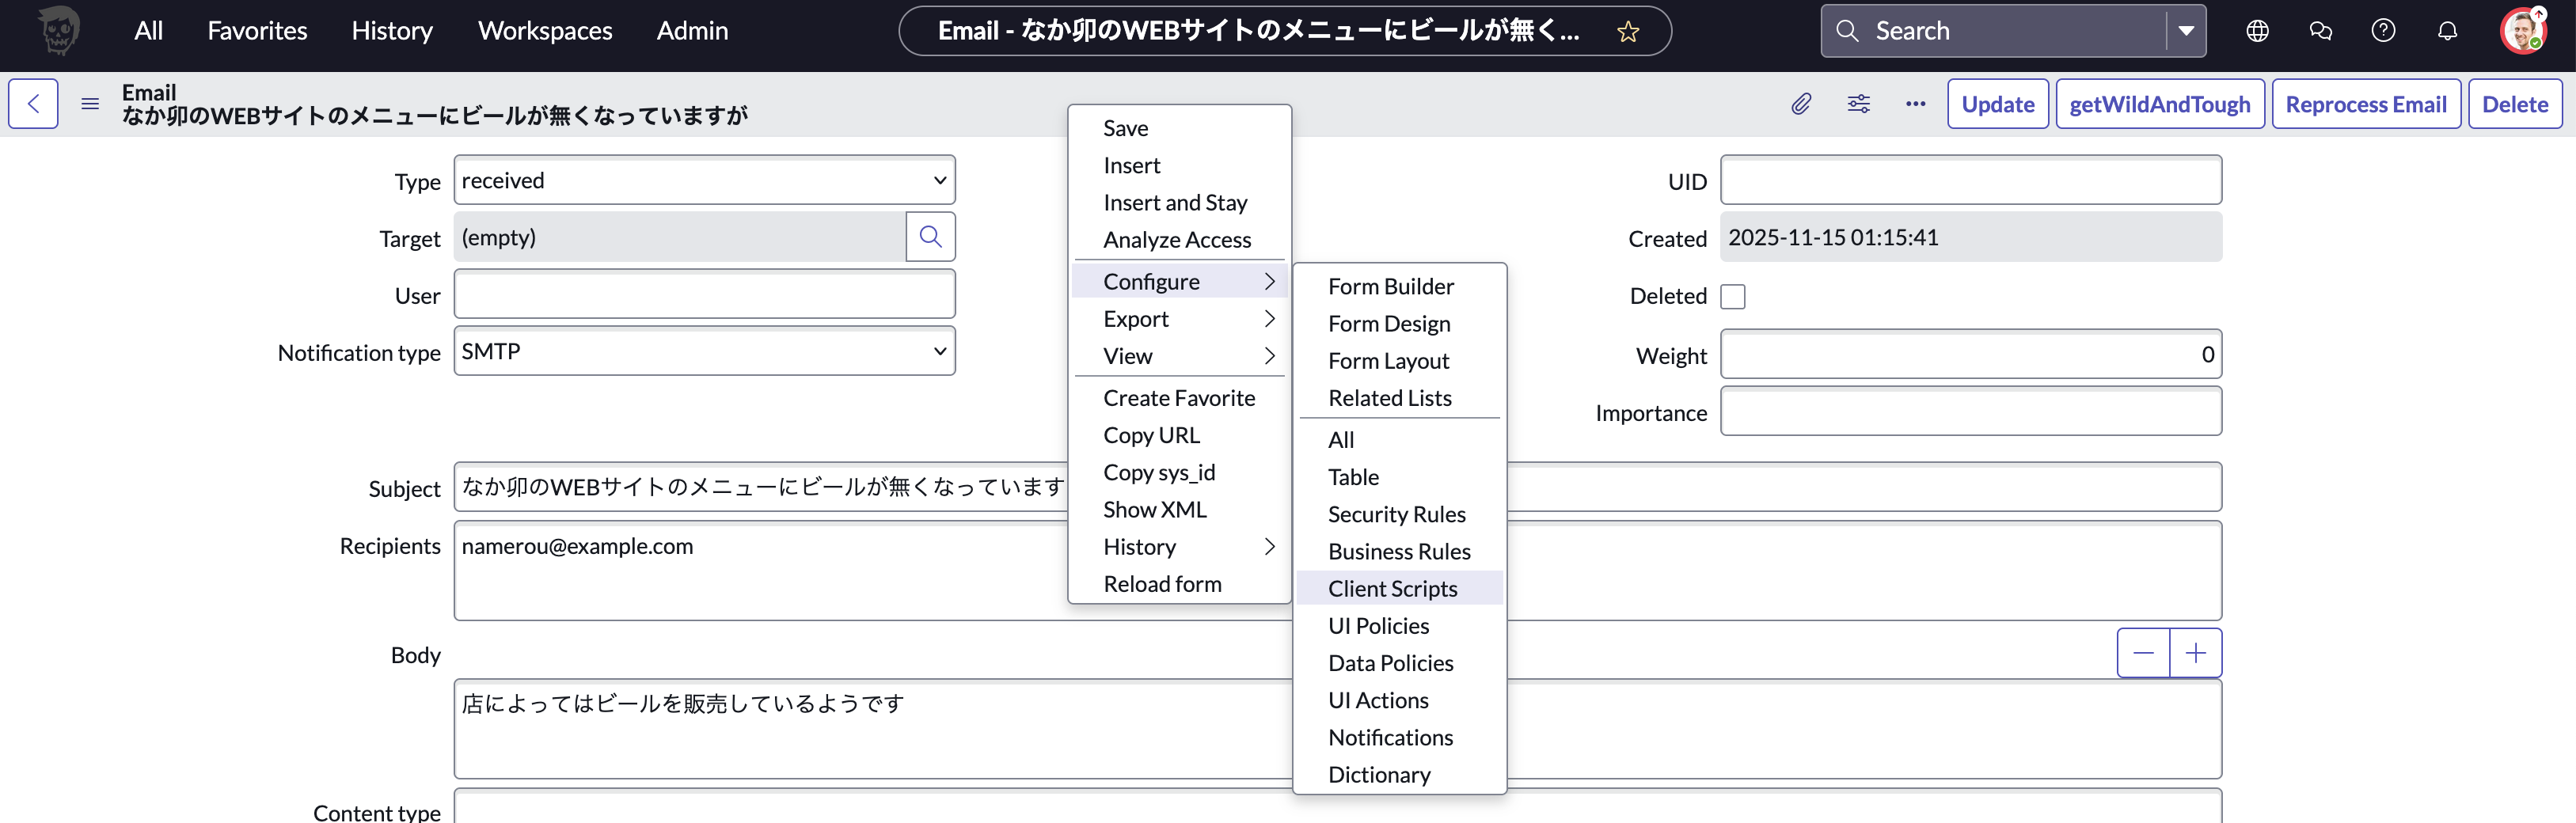
Task: Open the Workspaces menu
Action: click(x=545, y=31)
